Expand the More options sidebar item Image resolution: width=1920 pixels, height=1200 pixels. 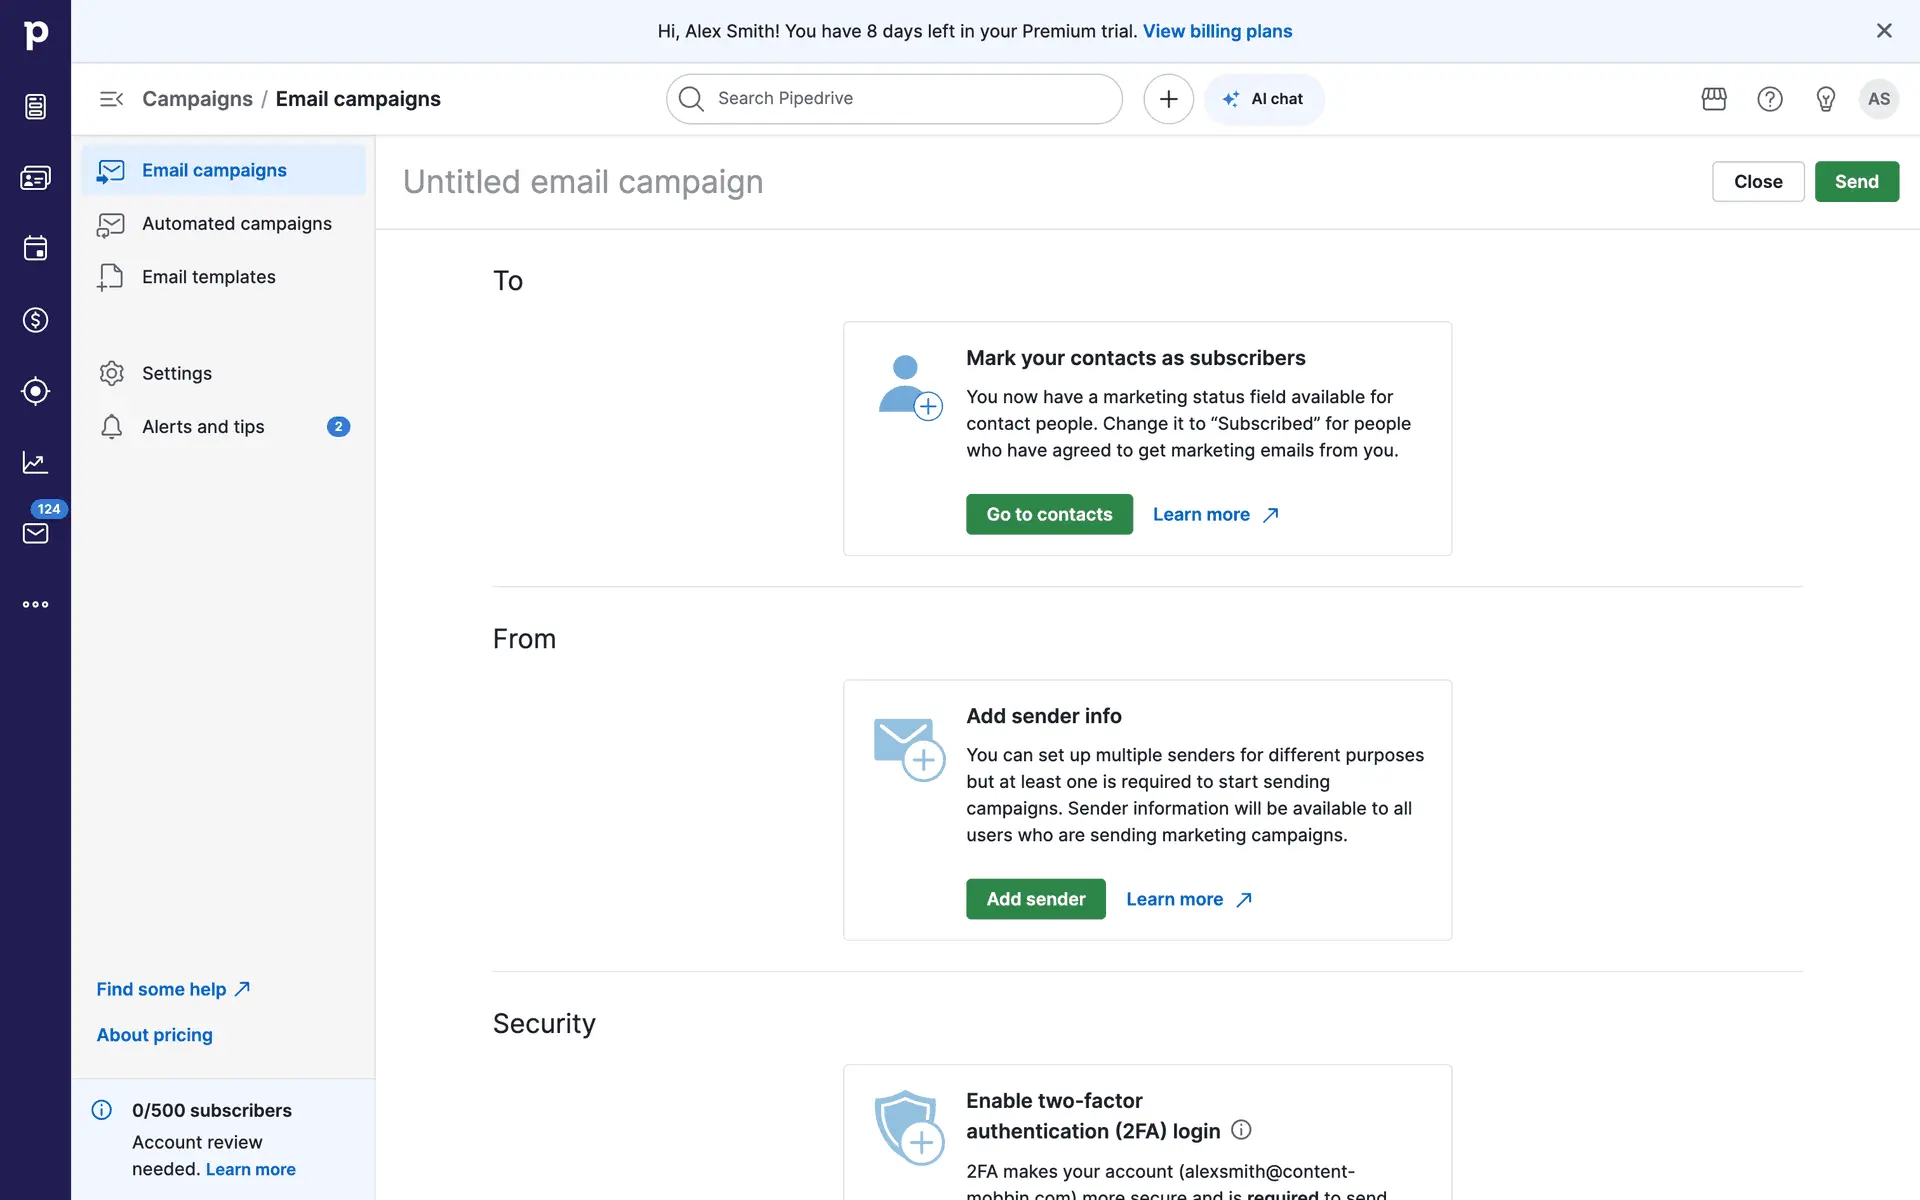(35, 604)
